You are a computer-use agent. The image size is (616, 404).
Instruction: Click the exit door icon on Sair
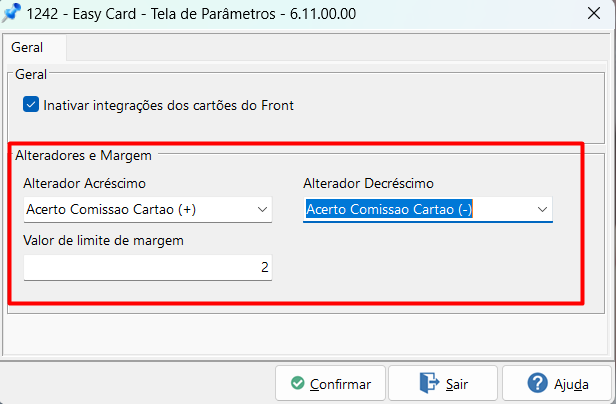(429, 383)
